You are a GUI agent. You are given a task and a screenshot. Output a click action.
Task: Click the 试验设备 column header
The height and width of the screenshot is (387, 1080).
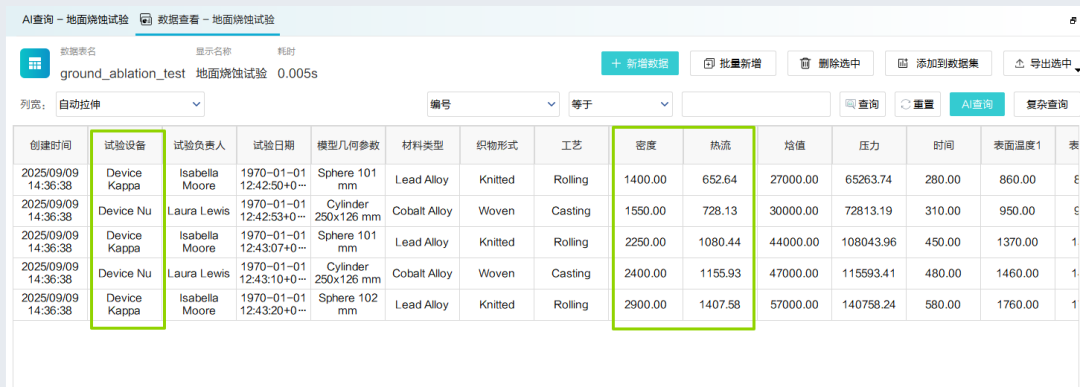tap(125, 145)
